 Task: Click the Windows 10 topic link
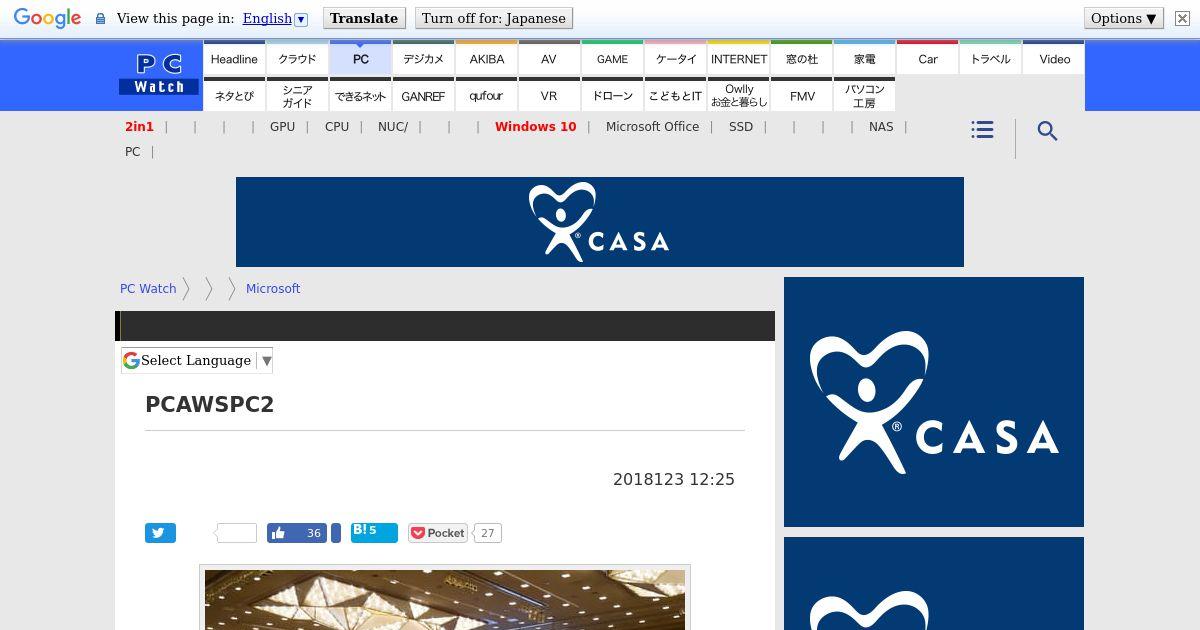pos(535,127)
